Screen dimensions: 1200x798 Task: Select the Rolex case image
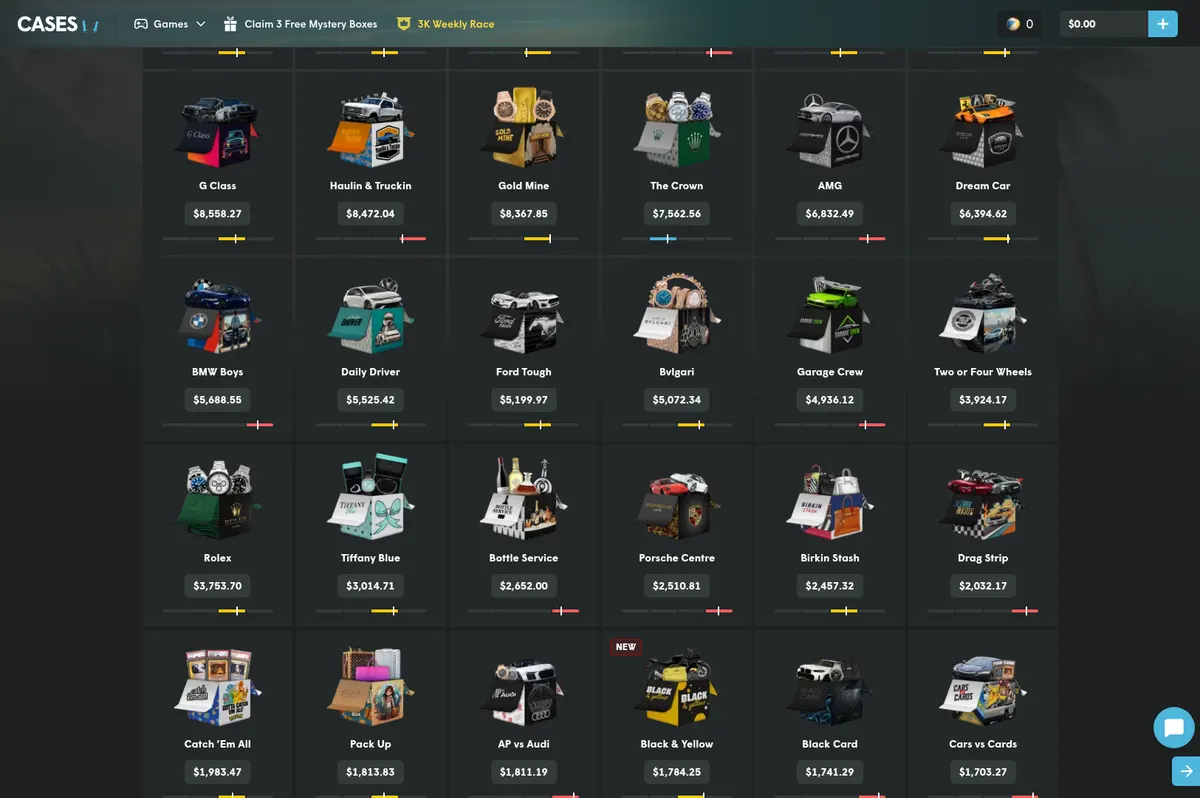(x=218, y=501)
